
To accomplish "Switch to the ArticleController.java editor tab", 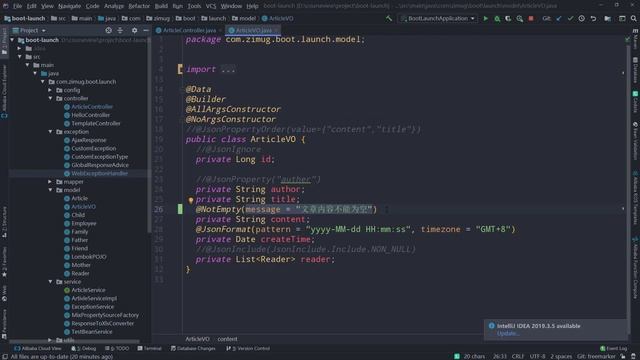I will [189, 30].
